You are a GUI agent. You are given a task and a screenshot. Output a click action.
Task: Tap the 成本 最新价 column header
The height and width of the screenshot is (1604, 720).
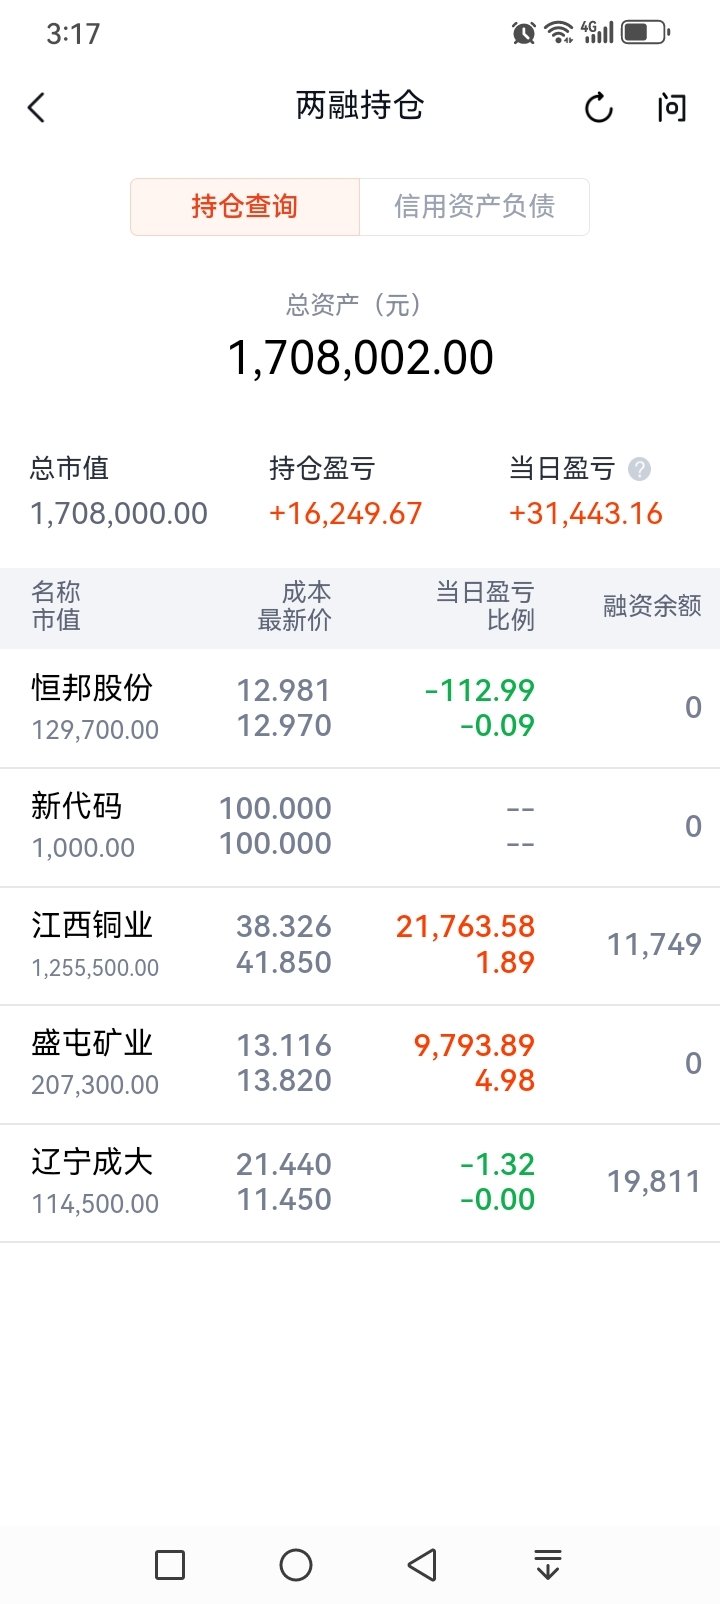pyautogui.click(x=295, y=606)
